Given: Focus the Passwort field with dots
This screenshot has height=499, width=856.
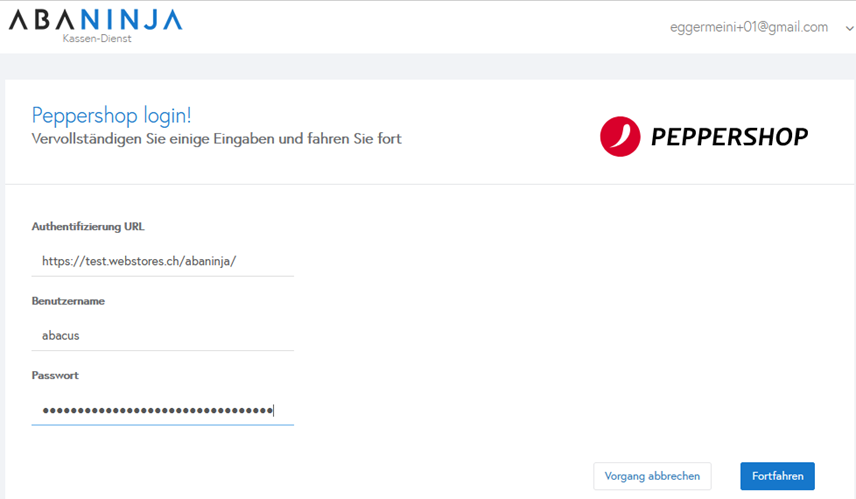Looking at the screenshot, I should click(x=162, y=410).
